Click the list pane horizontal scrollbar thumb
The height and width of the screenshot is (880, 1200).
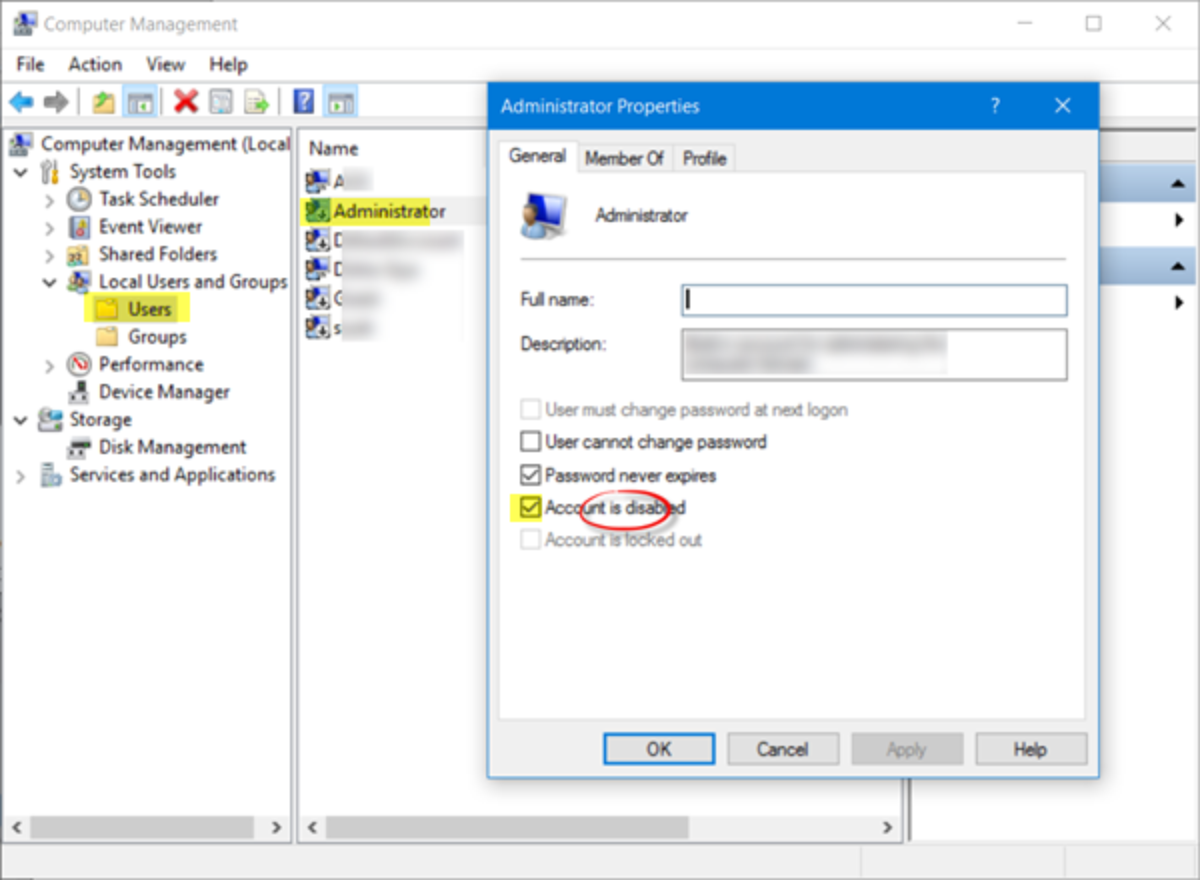click(x=507, y=828)
